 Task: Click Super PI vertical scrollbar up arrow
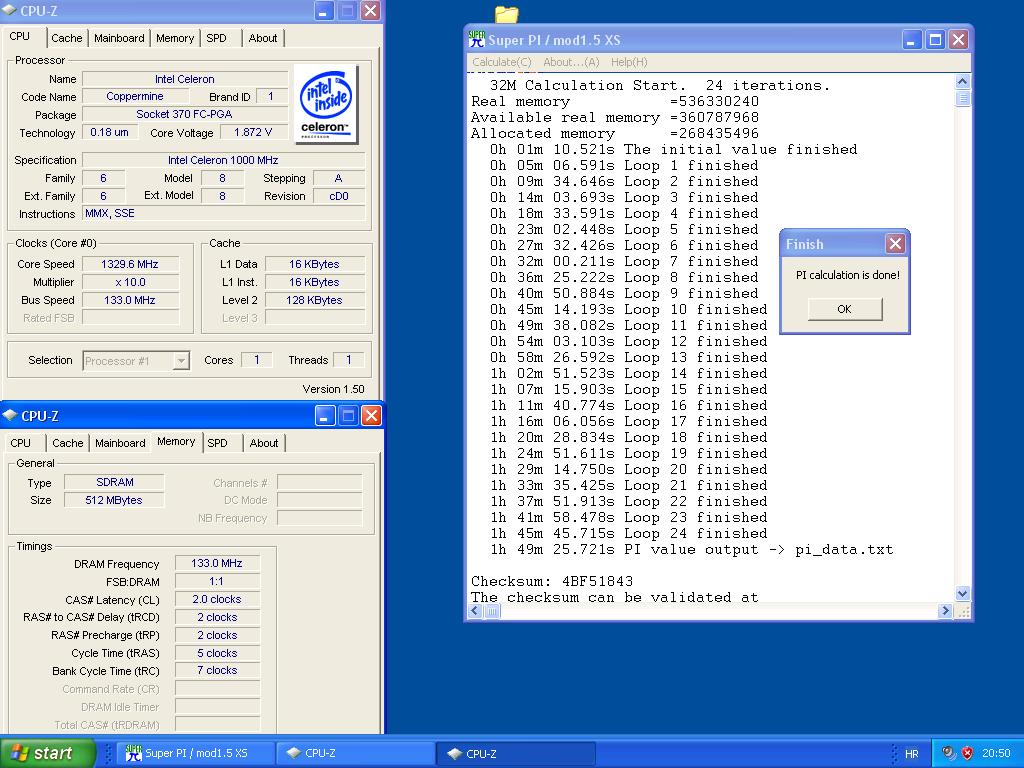[963, 82]
